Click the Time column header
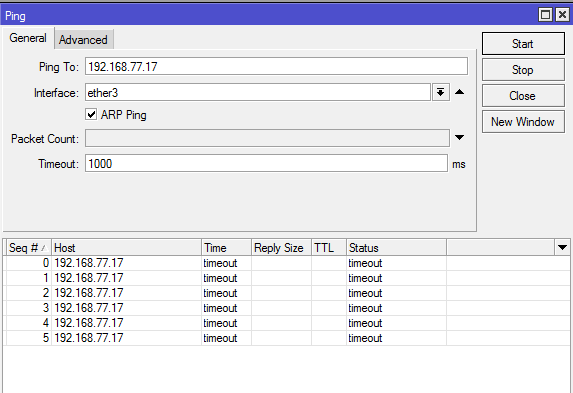 tap(226, 248)
